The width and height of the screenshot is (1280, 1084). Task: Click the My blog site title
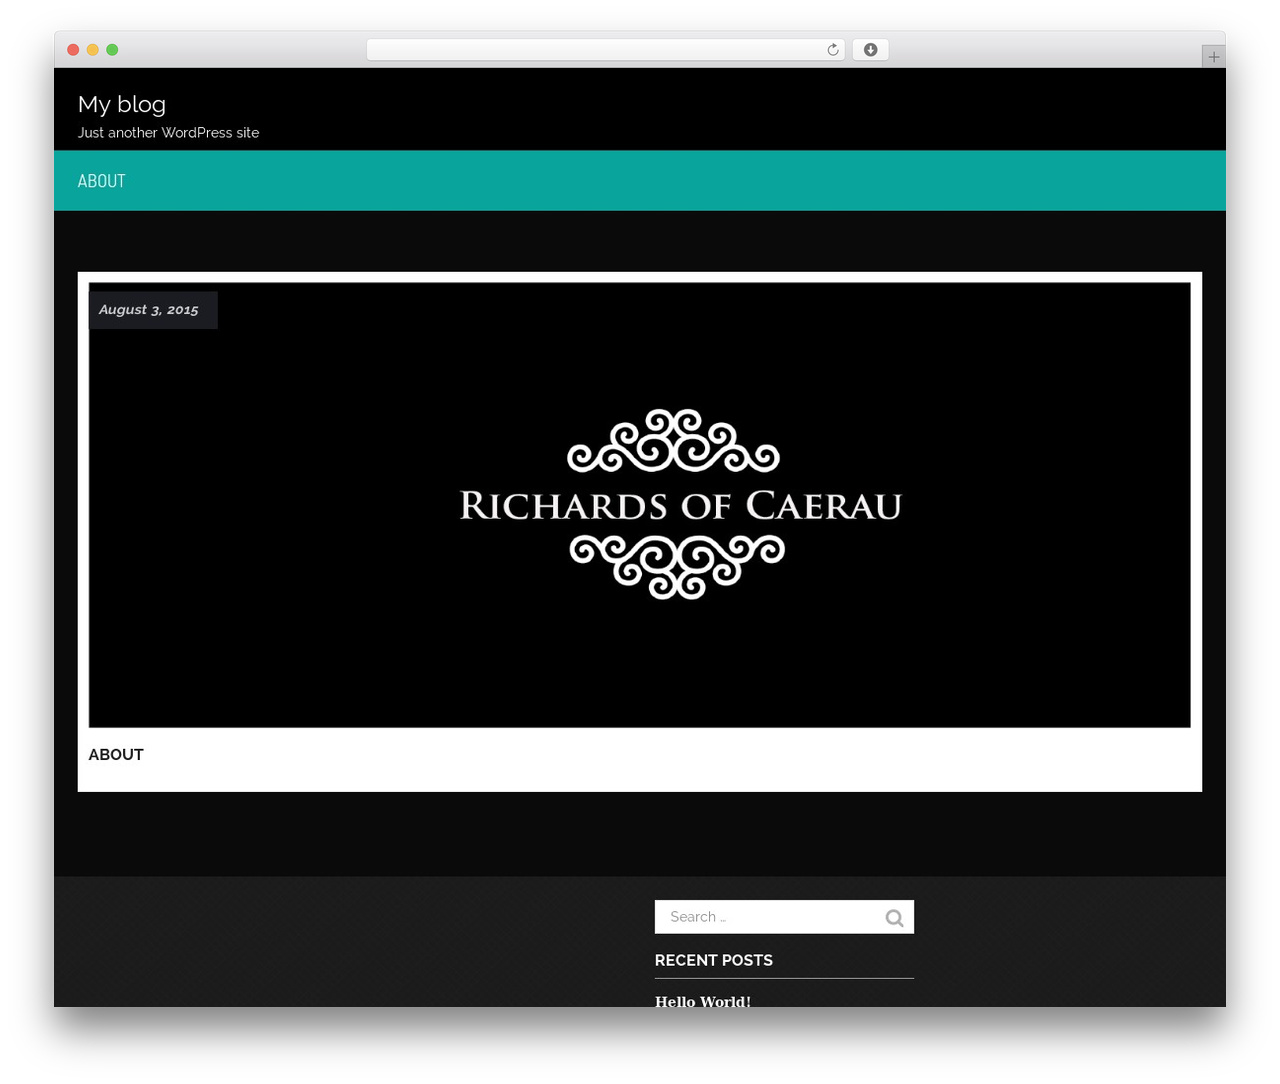pos(122,104)
